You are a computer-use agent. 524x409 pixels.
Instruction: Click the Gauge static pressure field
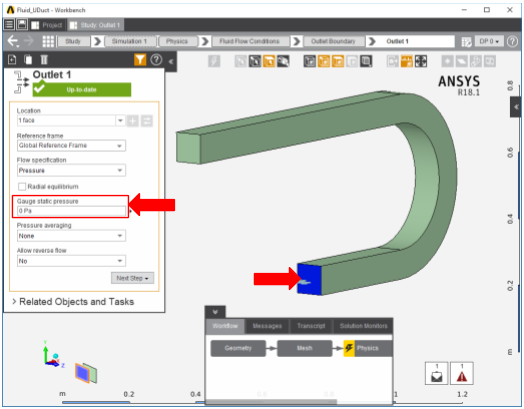pyautogui.click(x=71, y=211)
